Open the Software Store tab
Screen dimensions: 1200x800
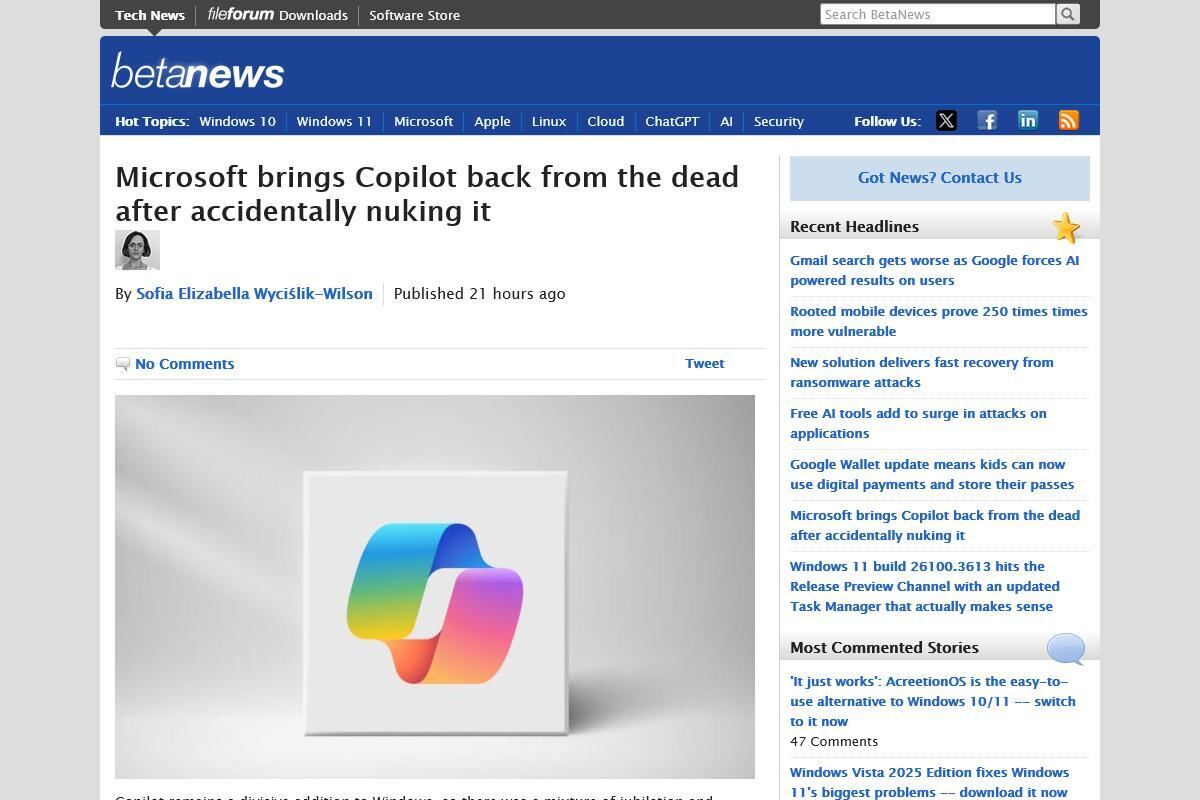(x=414, y=15)
